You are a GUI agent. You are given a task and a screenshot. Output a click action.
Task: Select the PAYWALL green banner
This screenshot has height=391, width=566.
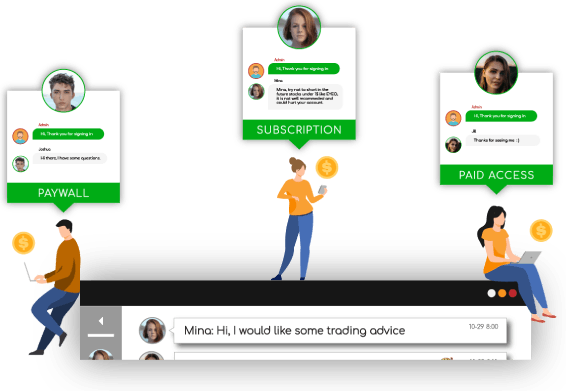pyautogui.click(x=64, y=193)
